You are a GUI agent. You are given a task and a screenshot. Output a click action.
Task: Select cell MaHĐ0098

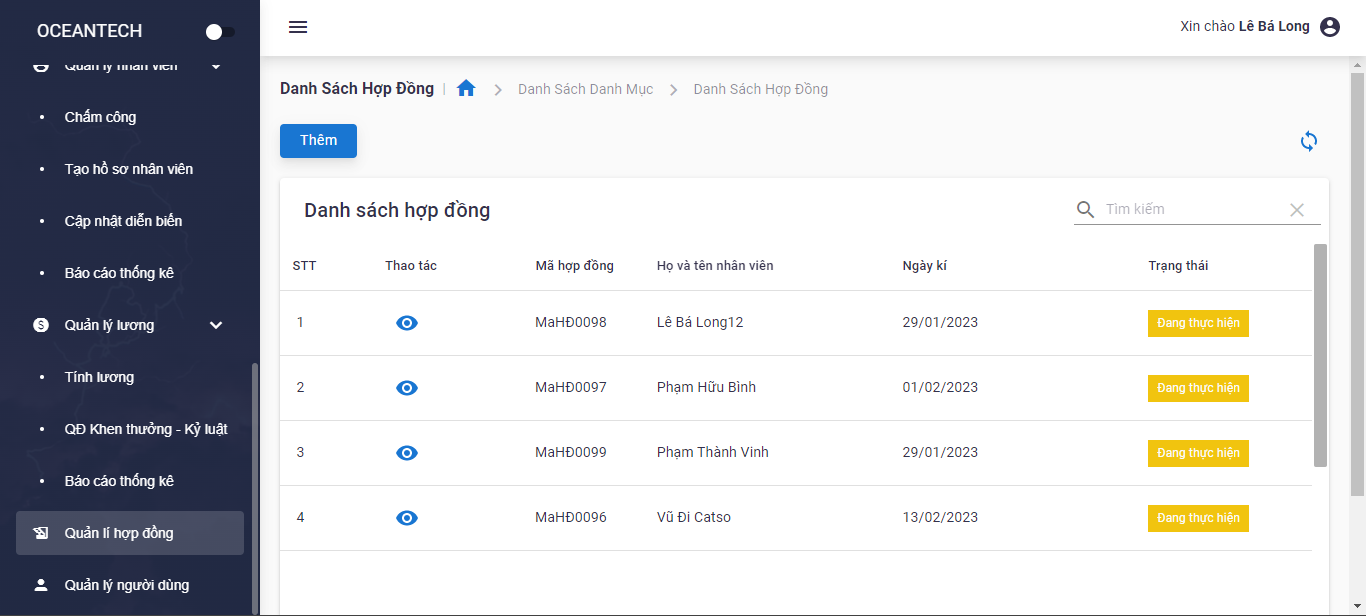pos(571,323)
